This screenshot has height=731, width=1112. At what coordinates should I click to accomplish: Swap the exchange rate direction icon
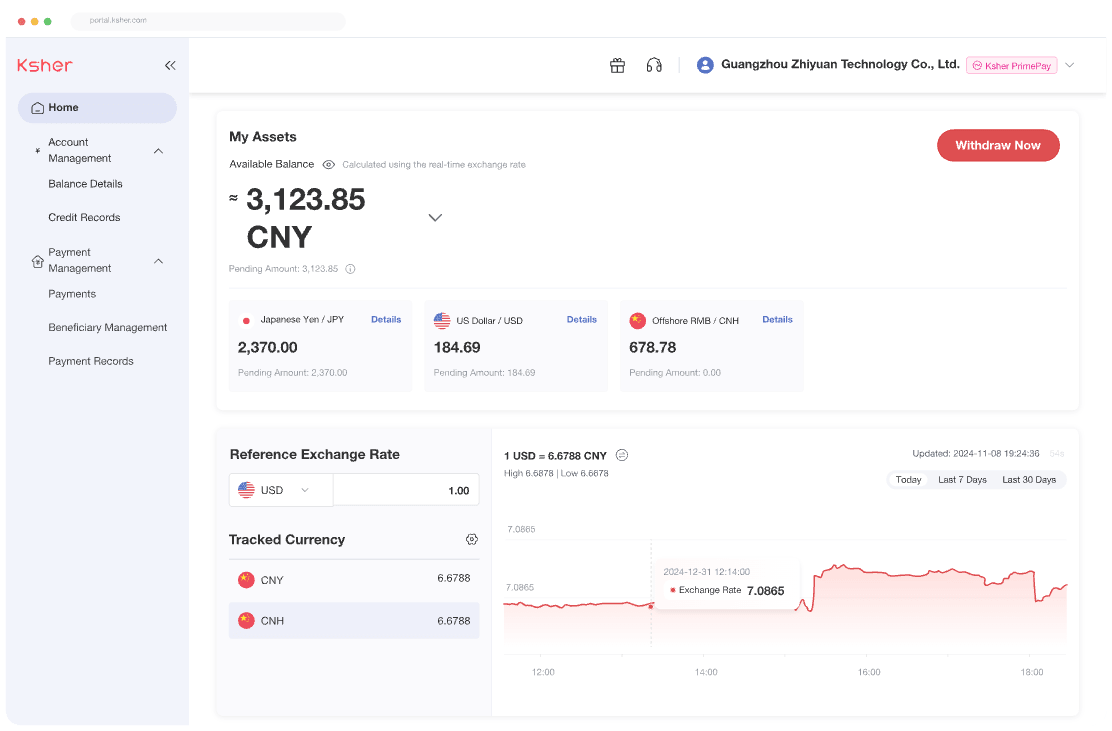coord(622,455)
